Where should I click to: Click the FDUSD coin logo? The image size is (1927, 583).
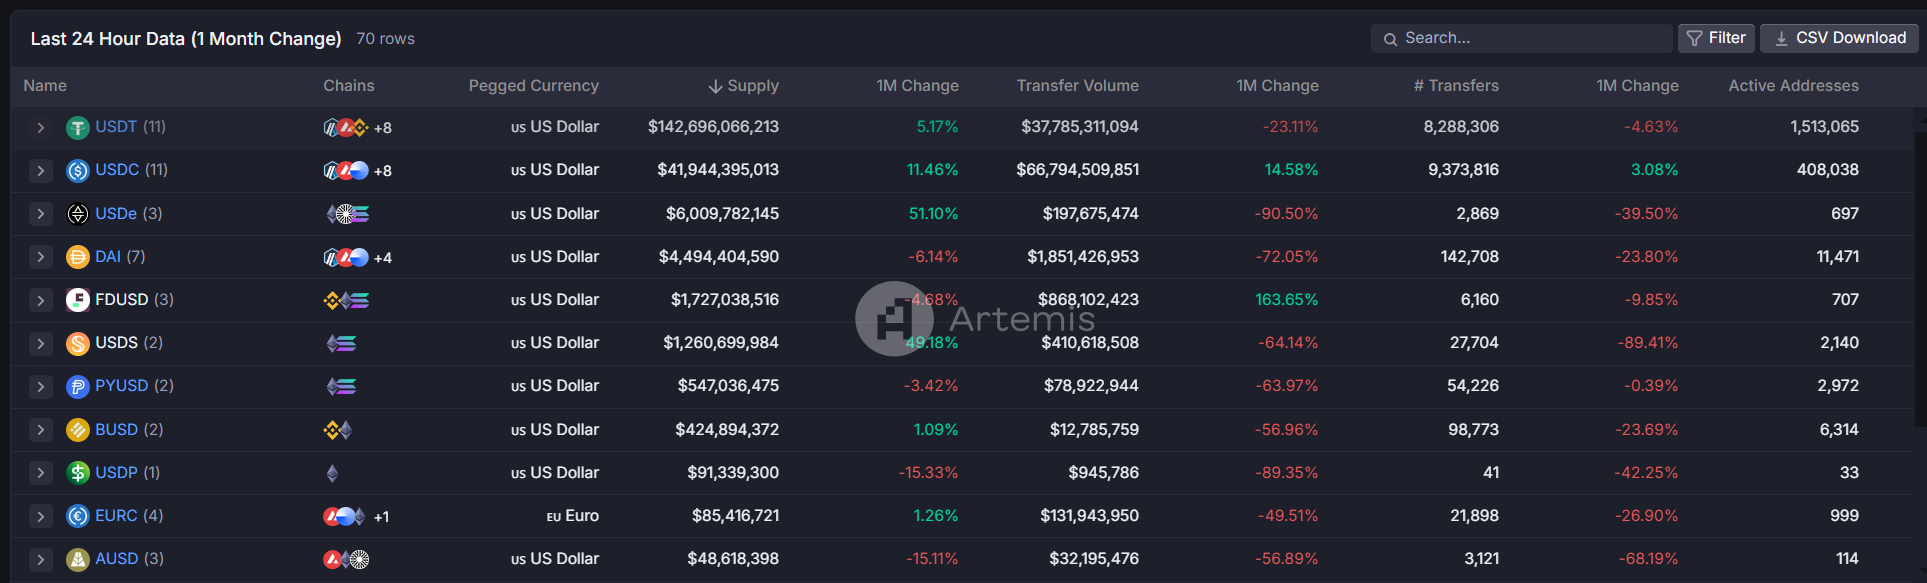tap(78, 300)
